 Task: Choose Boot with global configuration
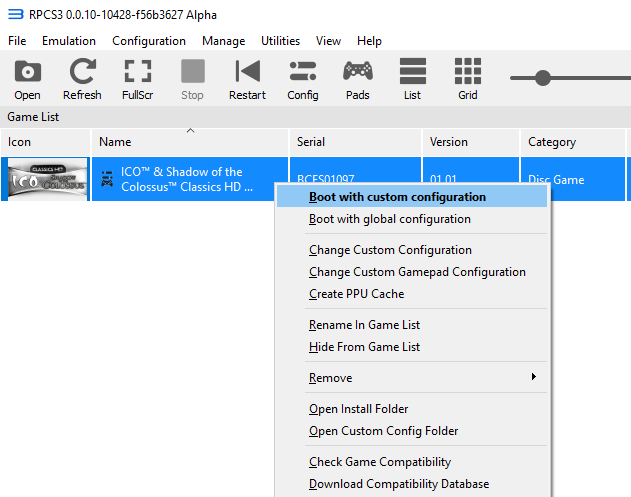click(x=412, y=219)
